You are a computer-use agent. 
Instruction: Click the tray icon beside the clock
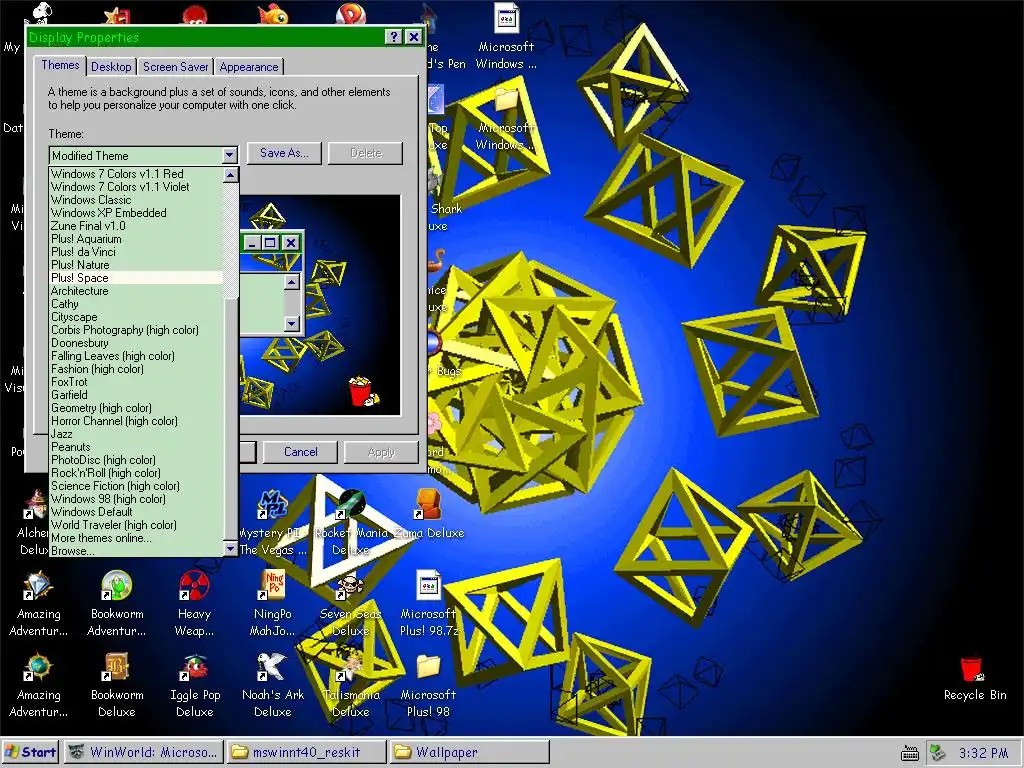coord(938,753)
